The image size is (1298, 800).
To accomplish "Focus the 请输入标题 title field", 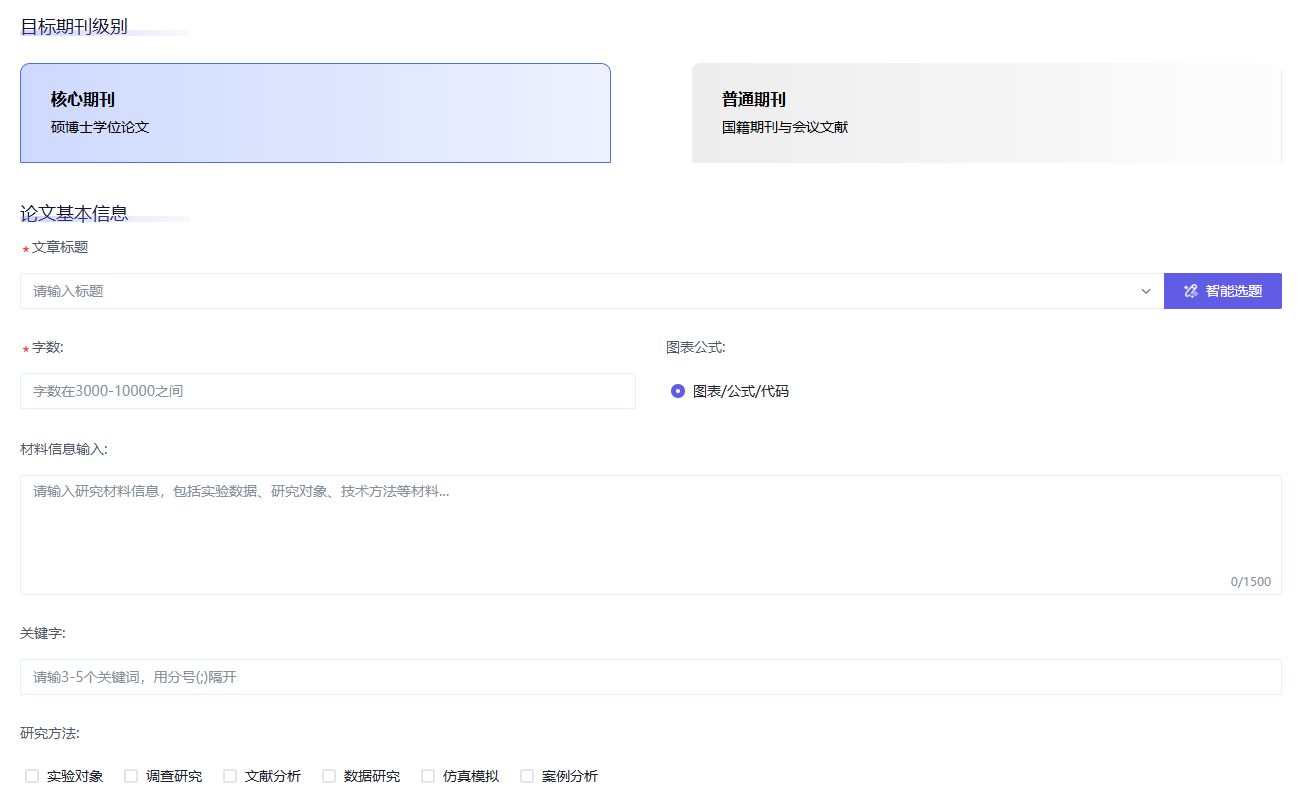I will point(580,291).
